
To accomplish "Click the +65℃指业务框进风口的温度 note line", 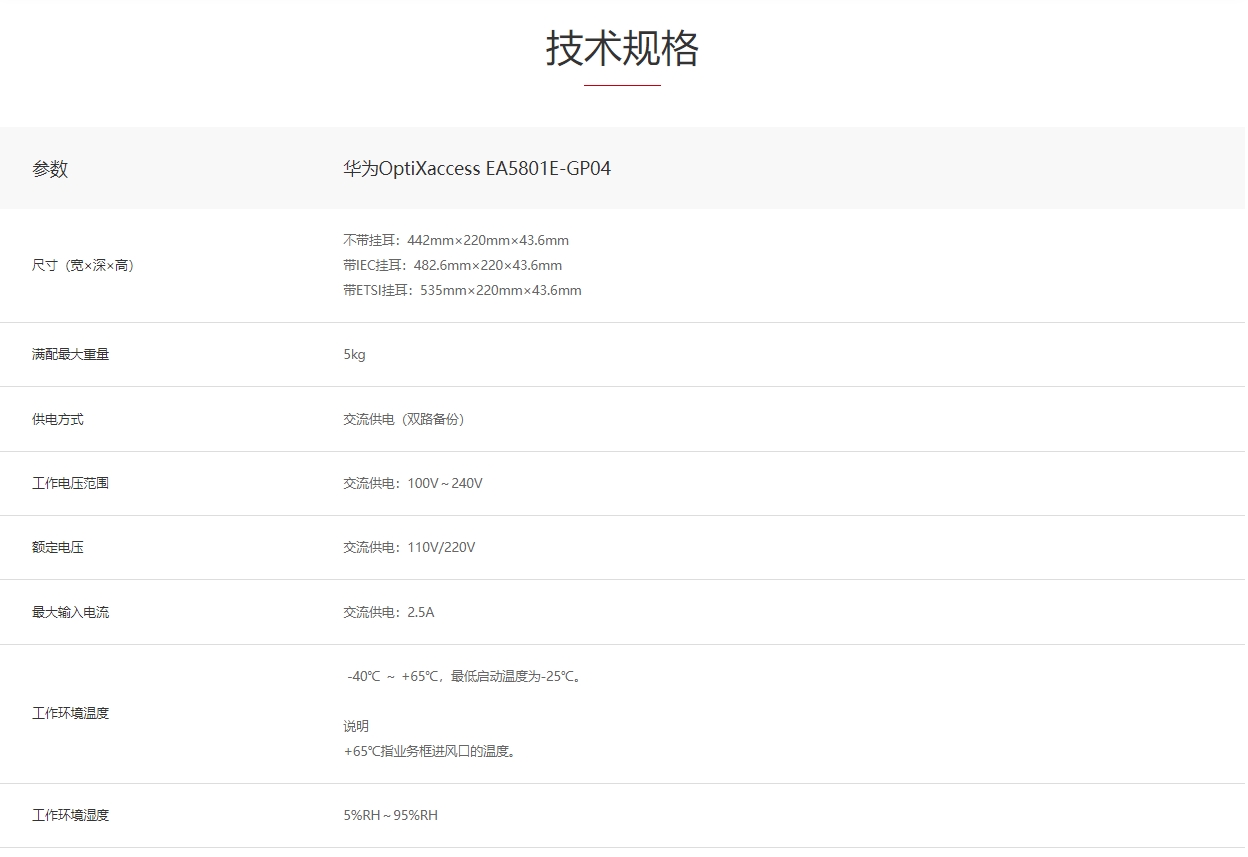I will click(x=432, y=751).
